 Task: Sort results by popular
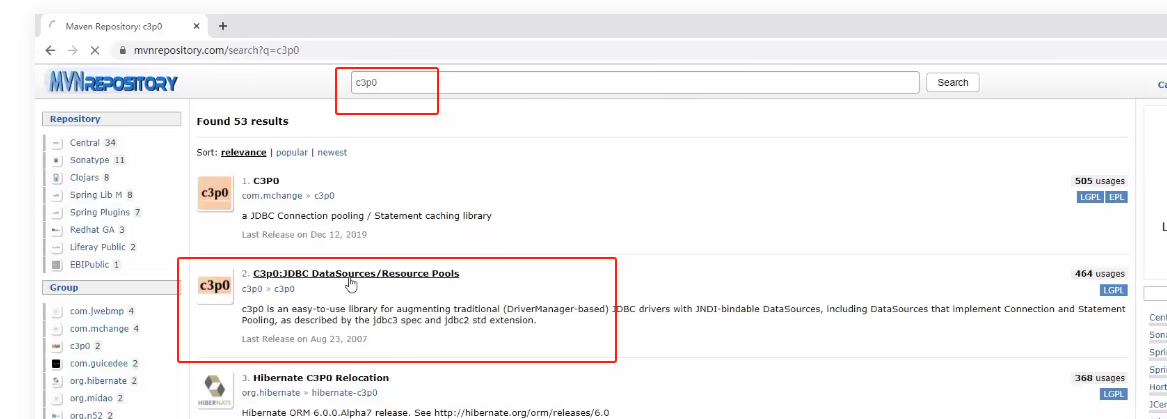pyautogui.click(x=292, y=153)
